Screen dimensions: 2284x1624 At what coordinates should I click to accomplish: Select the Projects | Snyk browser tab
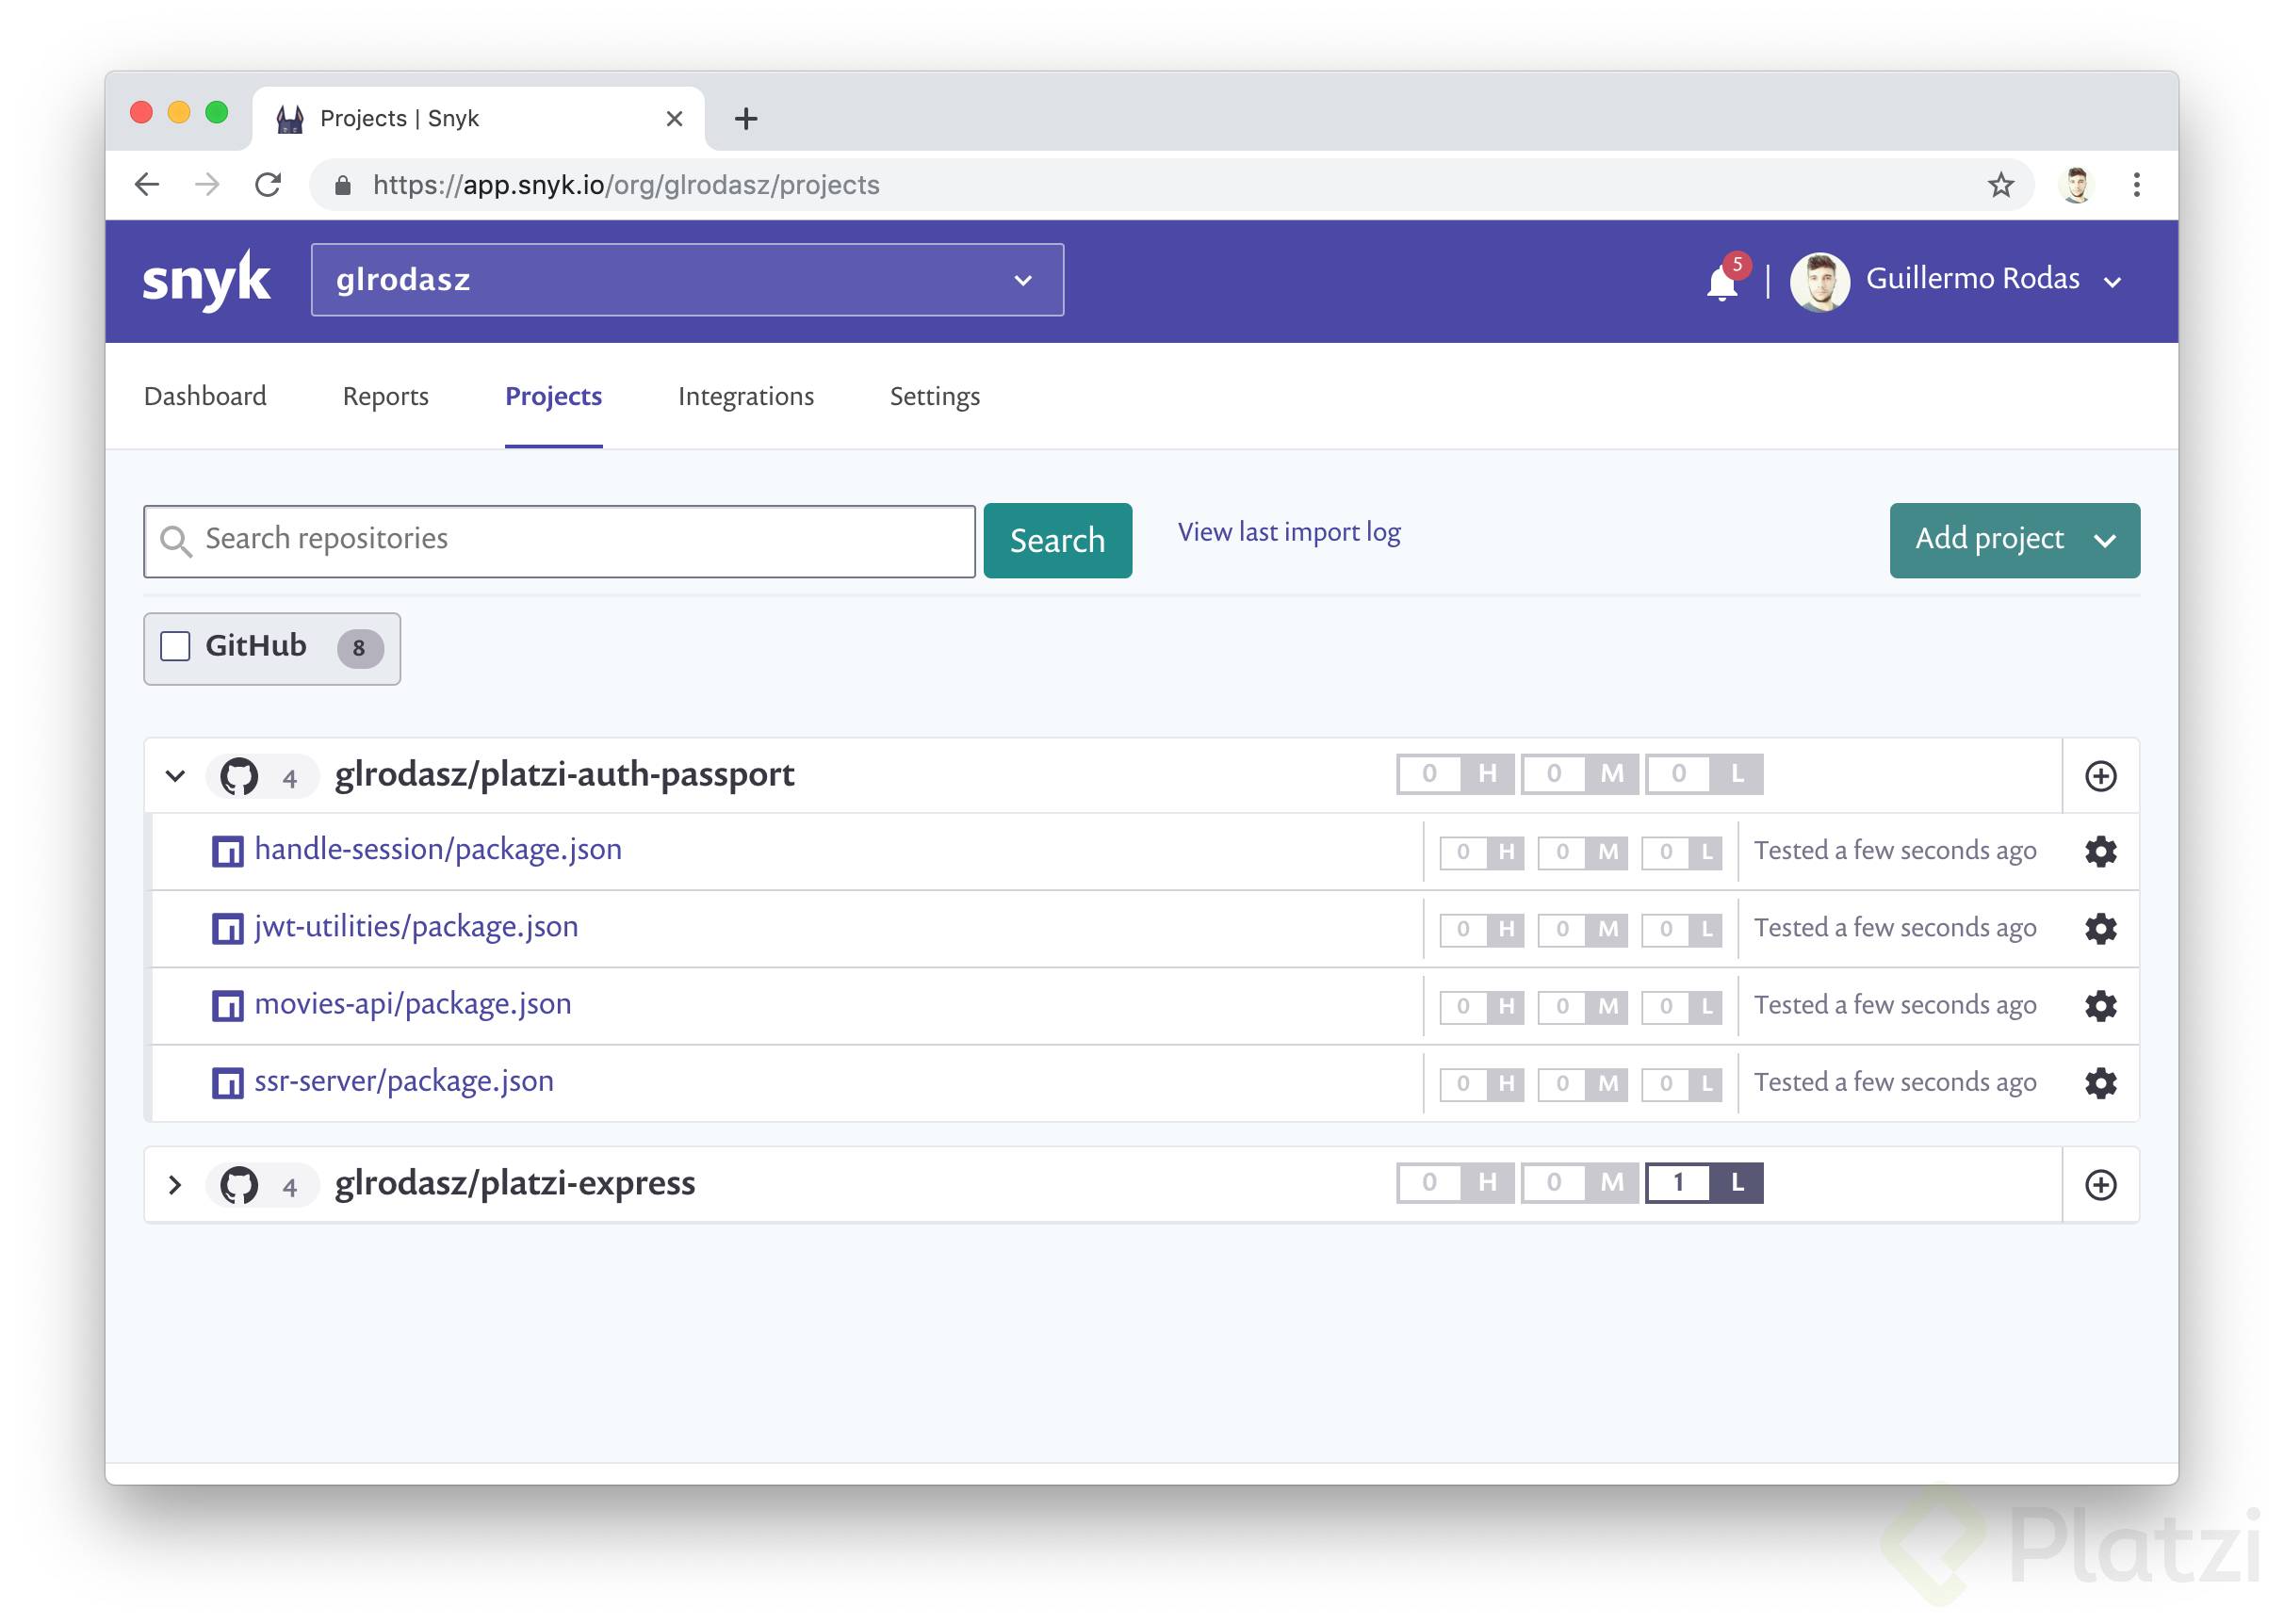[x=478, y=118]
